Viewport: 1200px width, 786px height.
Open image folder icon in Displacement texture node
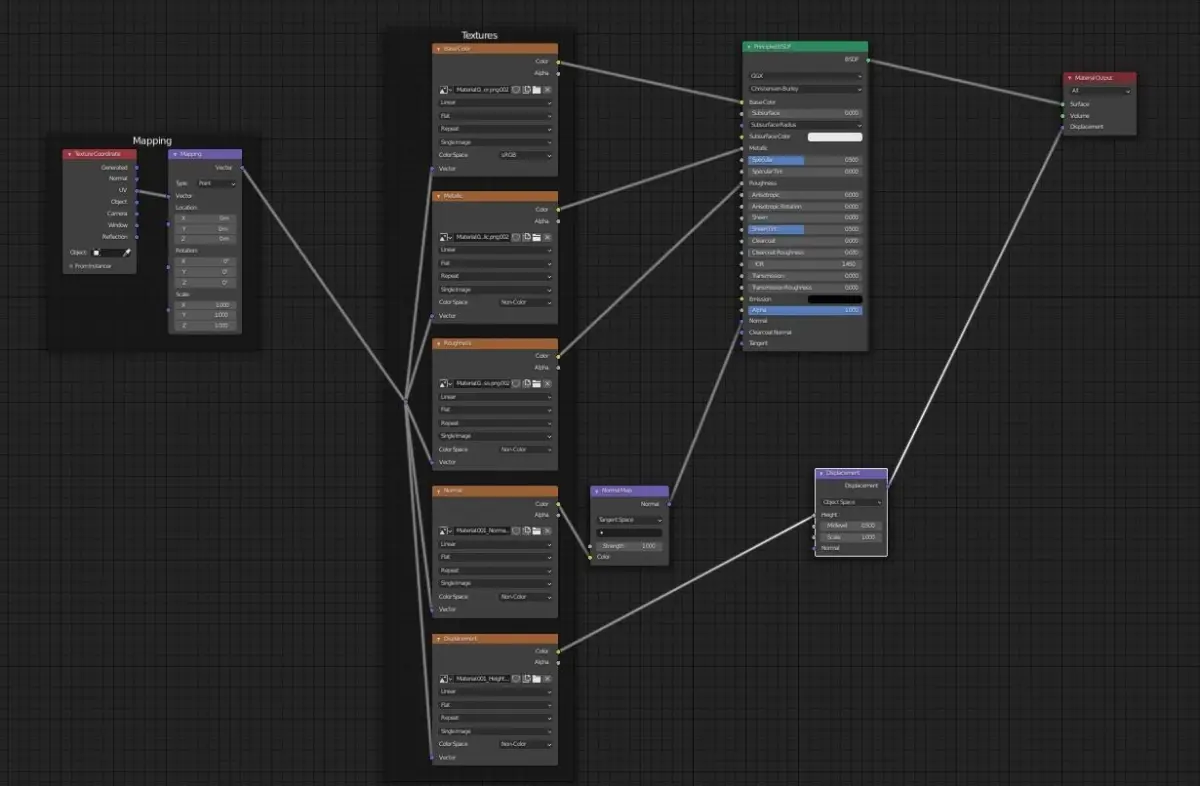tap(536, 678)
